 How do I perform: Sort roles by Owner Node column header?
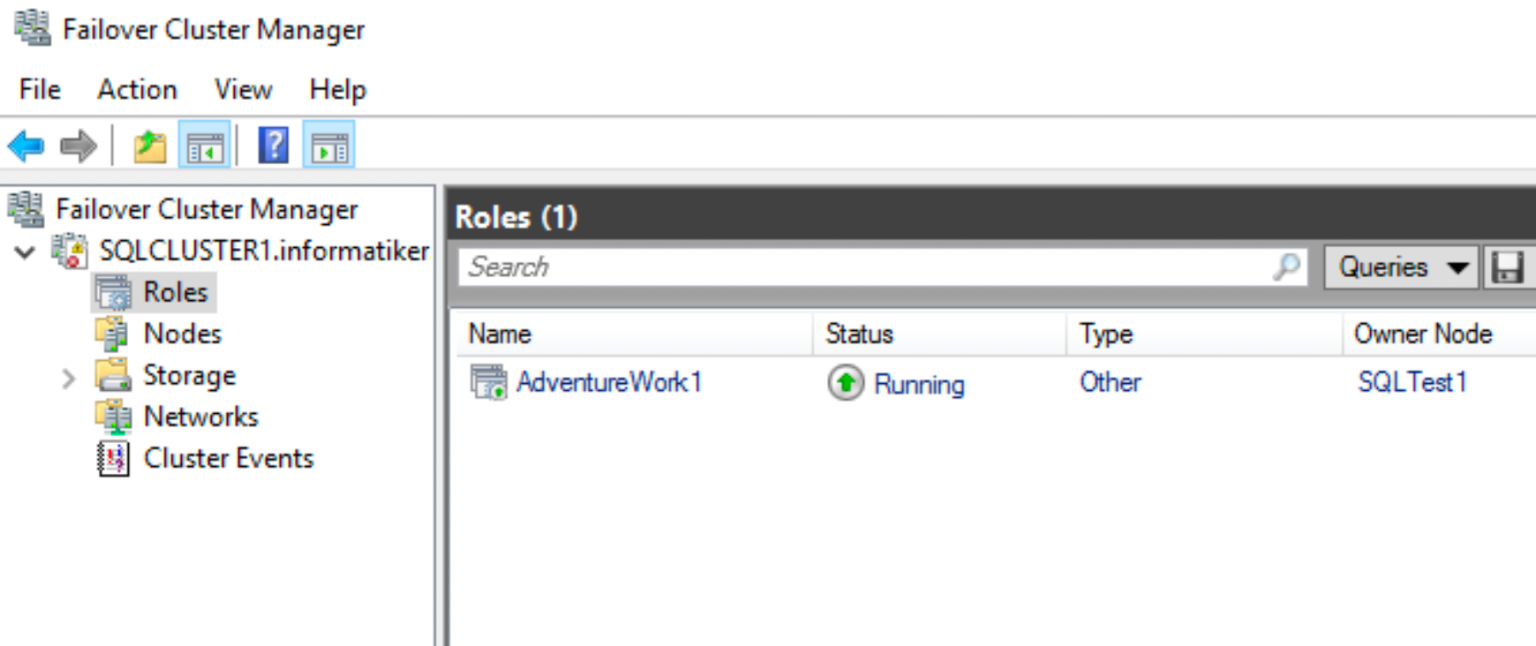tap(1422, 334)
